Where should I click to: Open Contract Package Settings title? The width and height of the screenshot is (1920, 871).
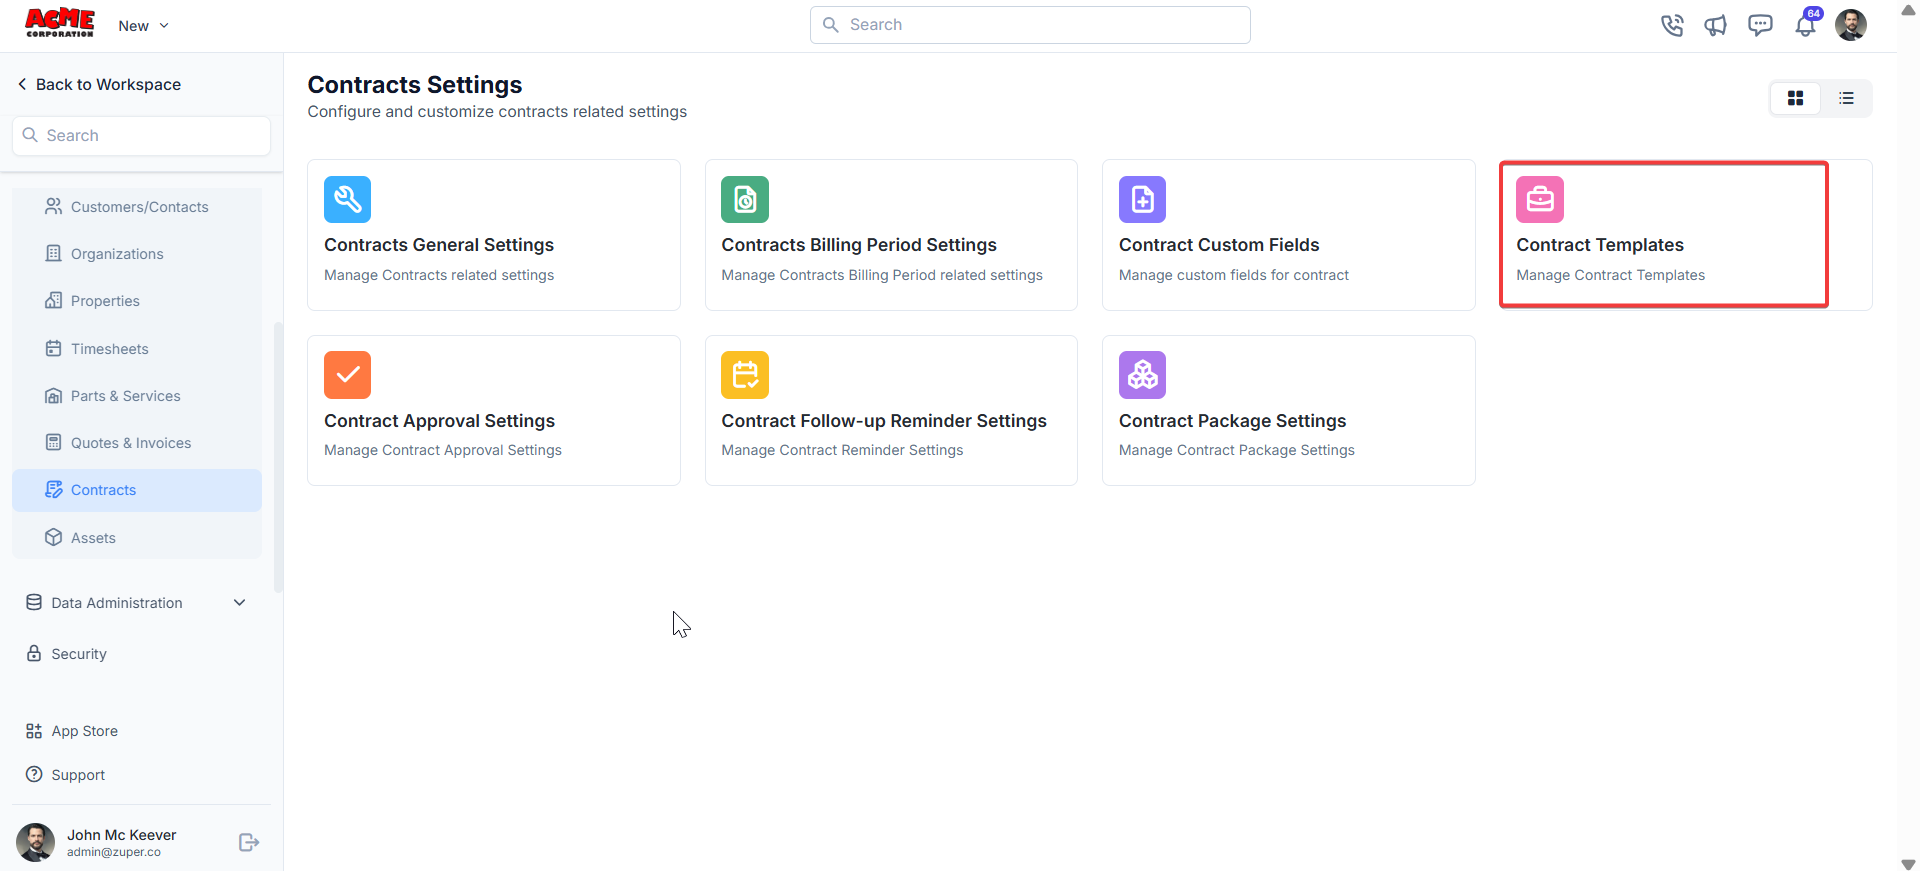click(x=1232, y=421)
